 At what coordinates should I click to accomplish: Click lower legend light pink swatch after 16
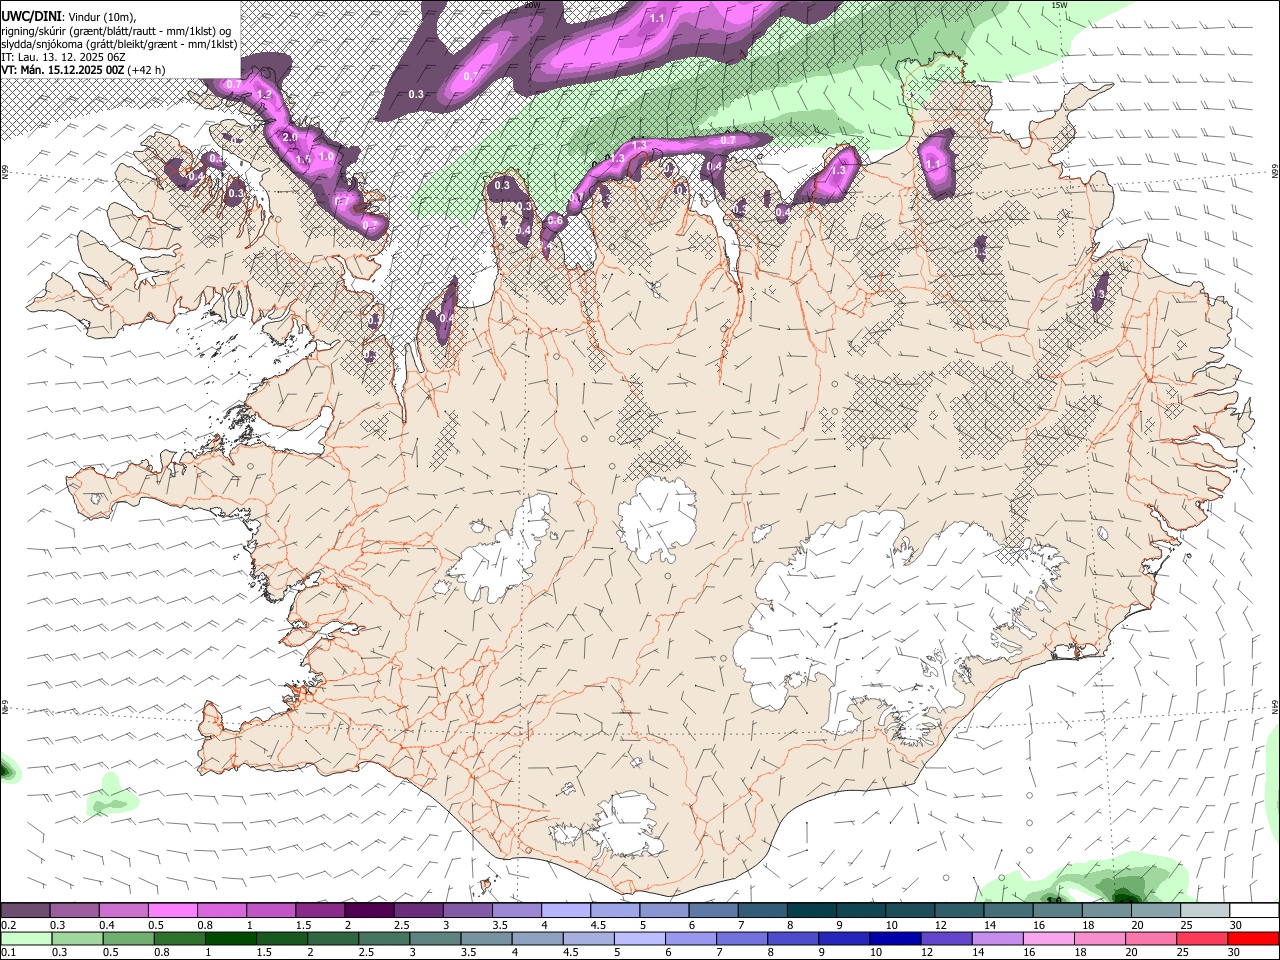(x=1047, y=939)
